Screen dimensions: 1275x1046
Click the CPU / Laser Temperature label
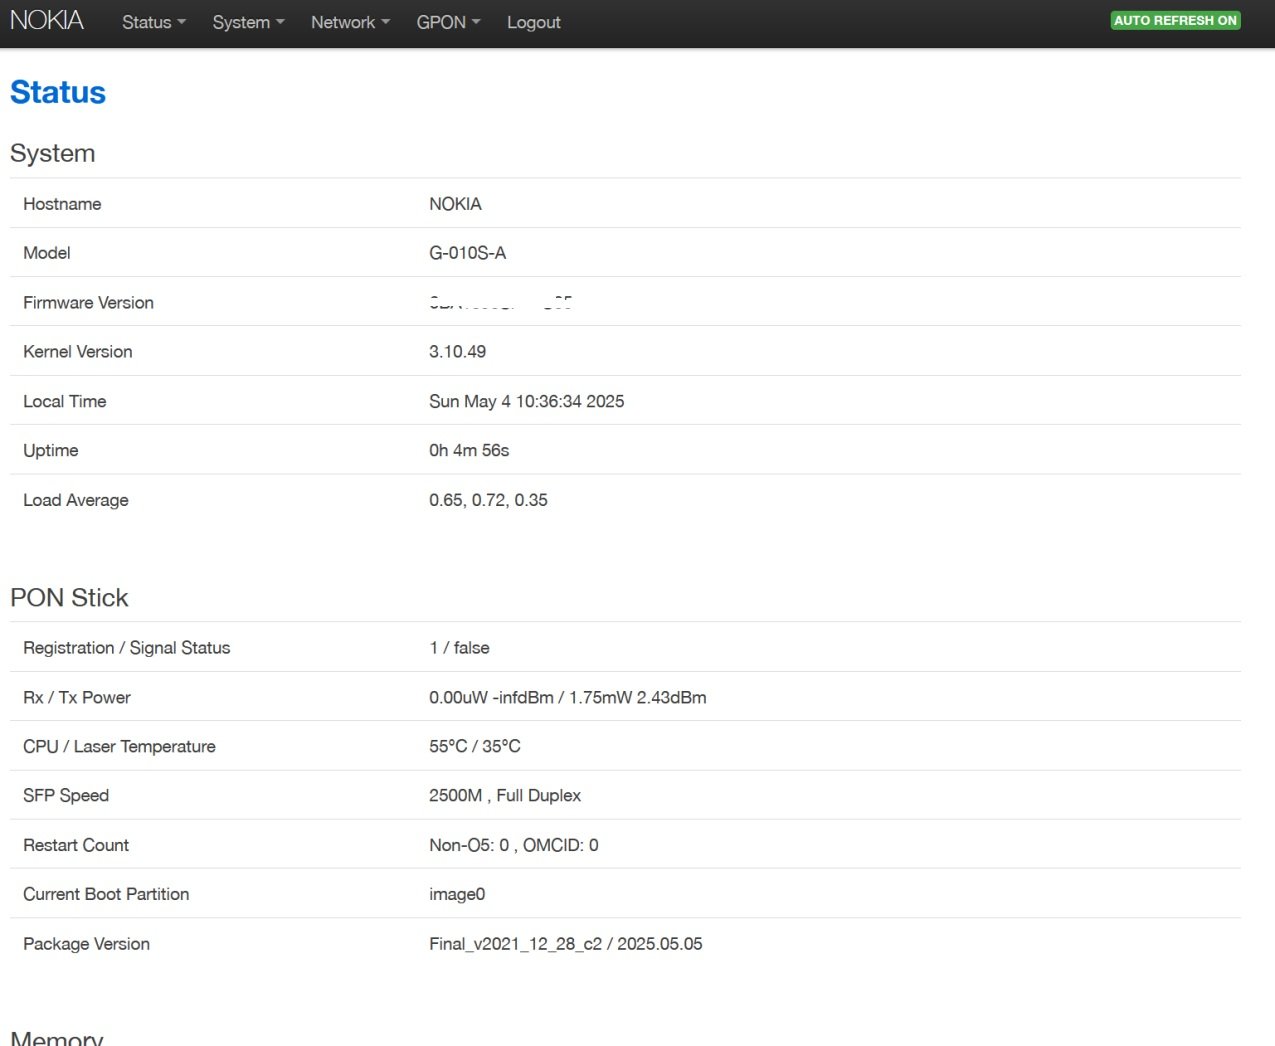[x=119, y=746]
